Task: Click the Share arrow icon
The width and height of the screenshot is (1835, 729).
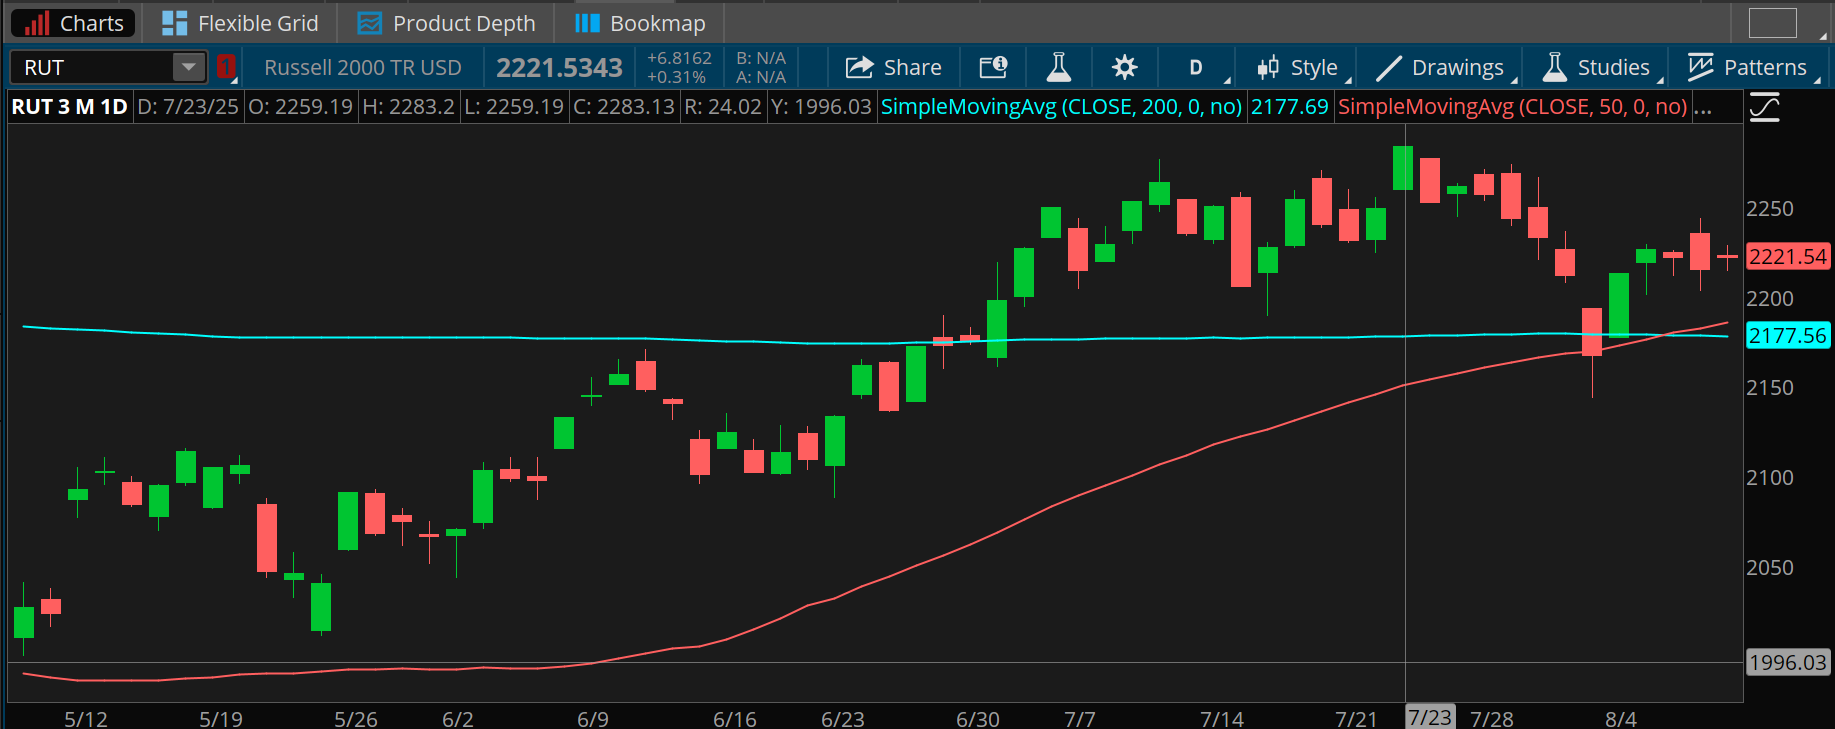Action: click(x=859, y=67)
